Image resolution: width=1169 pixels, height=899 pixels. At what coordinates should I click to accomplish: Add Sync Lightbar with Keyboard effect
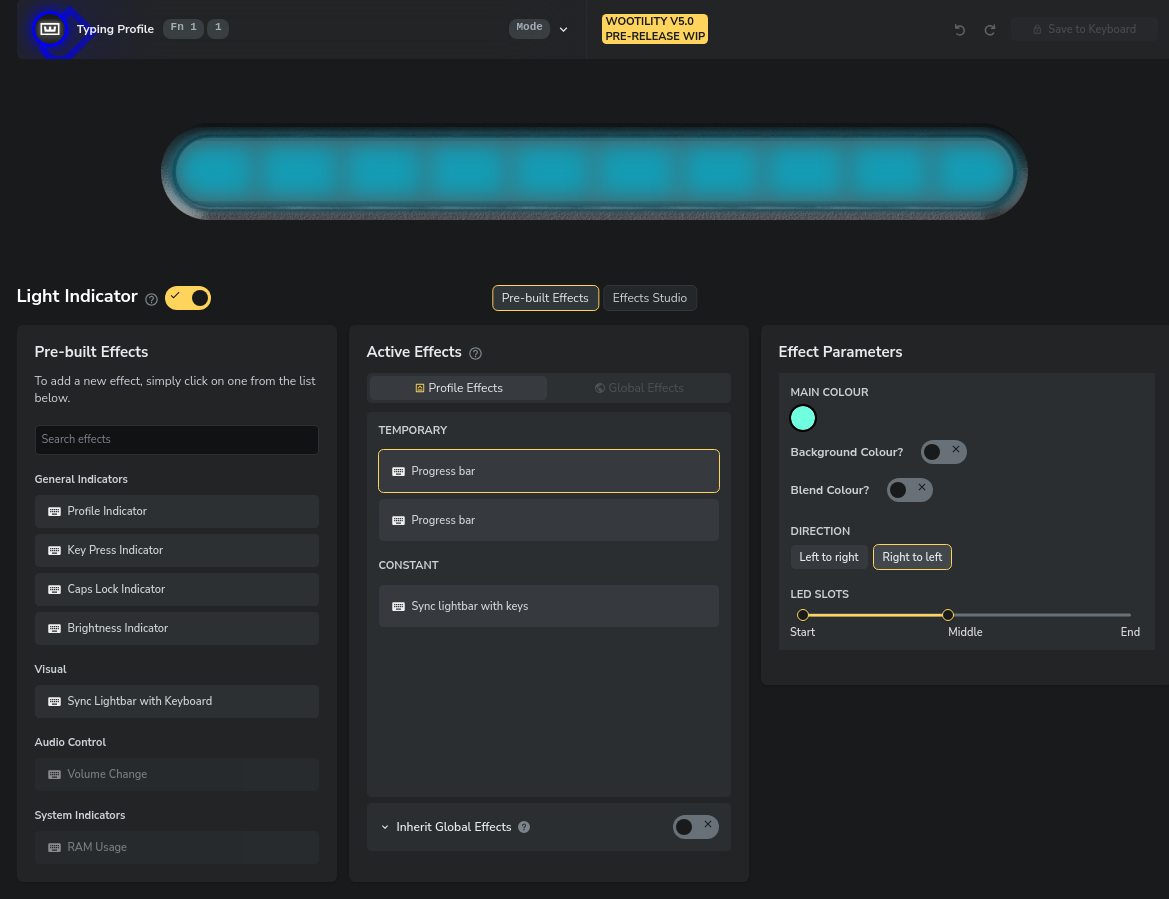[177, 701]
